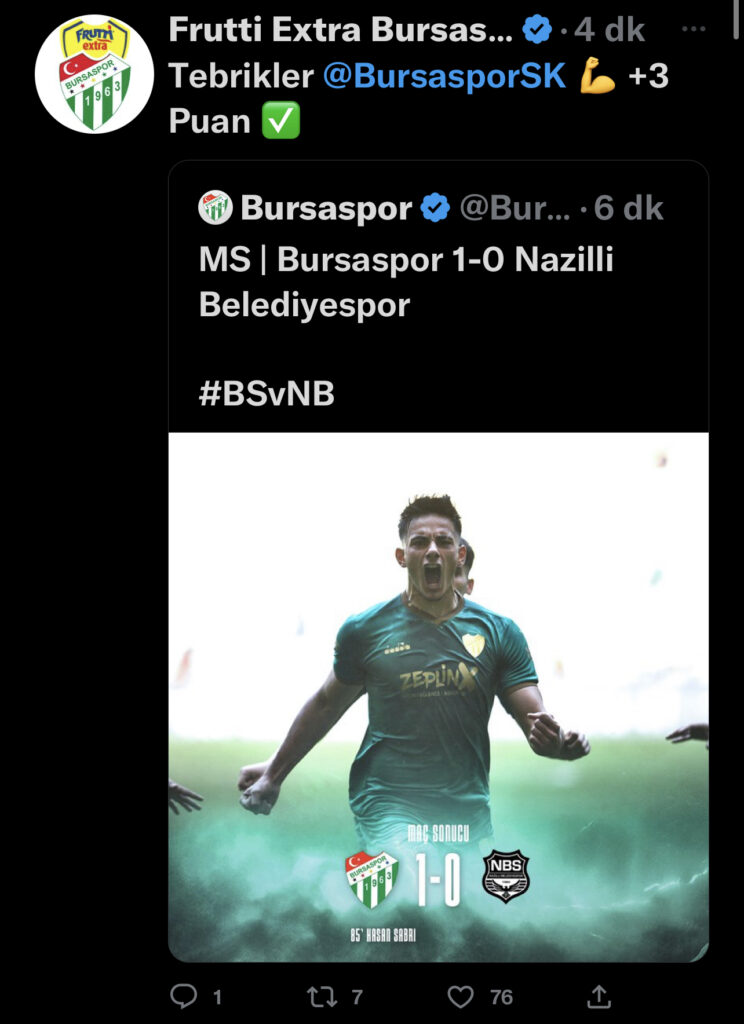The image size is (744, 1024).
Task: Click the Frutti Extra Bursas... account name
Action: click(340, 30)
